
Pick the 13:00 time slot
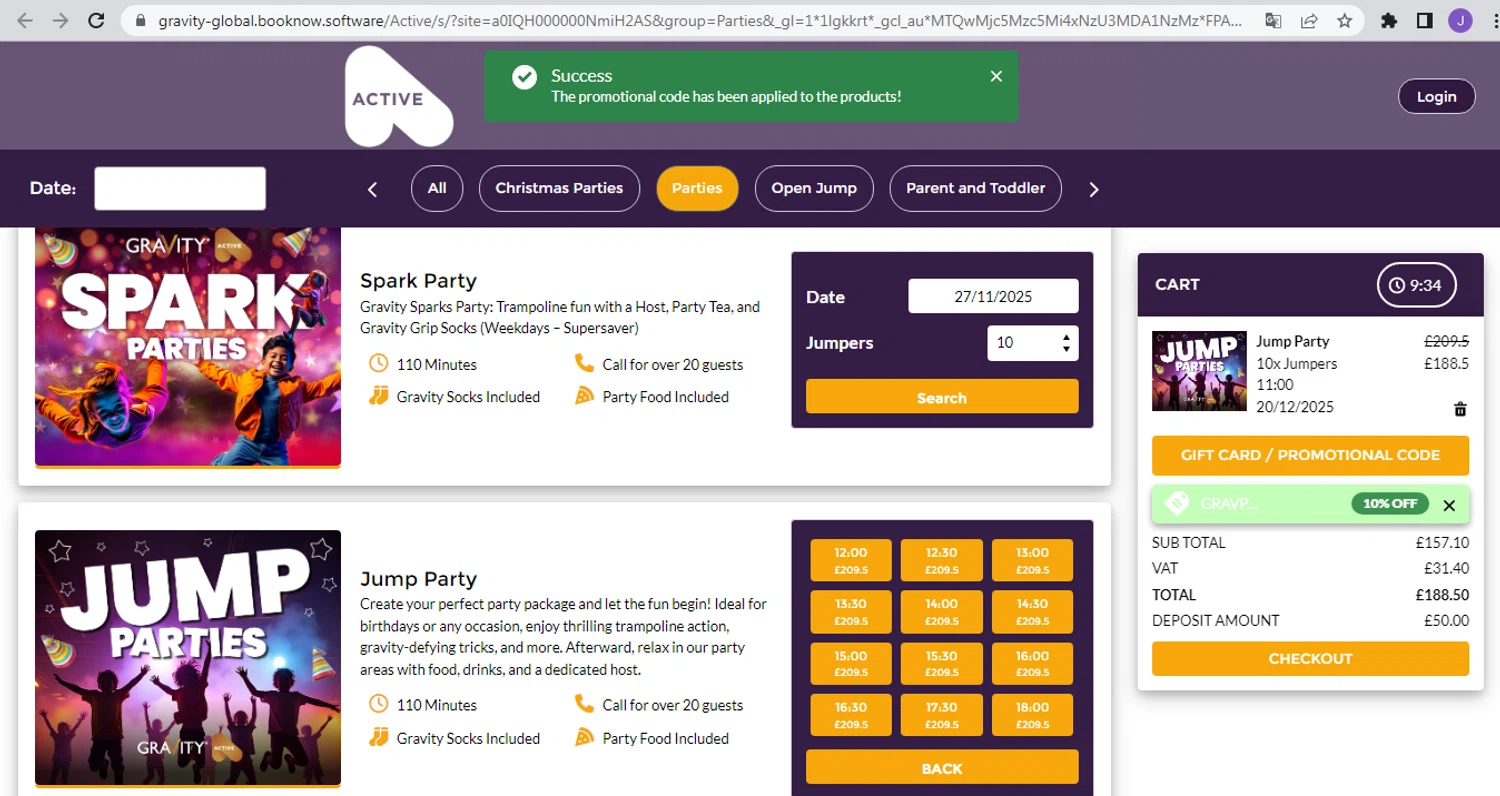coord(1032,560)
